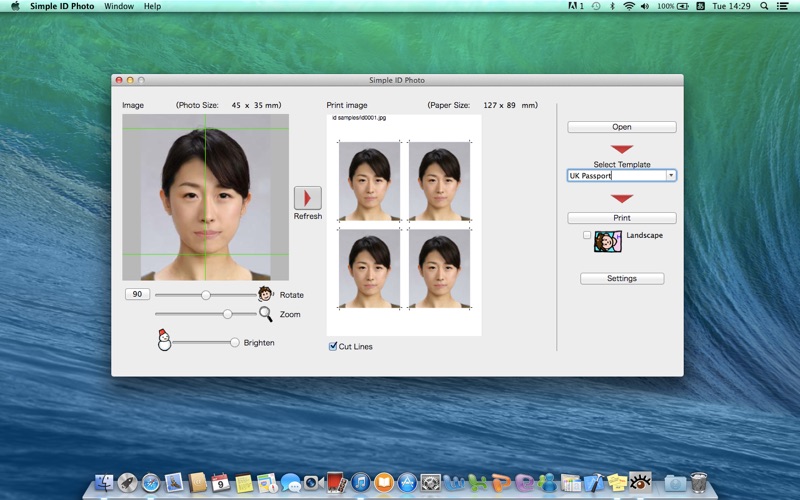
Task: Click the Settings button
Action: tap(621, 278)
